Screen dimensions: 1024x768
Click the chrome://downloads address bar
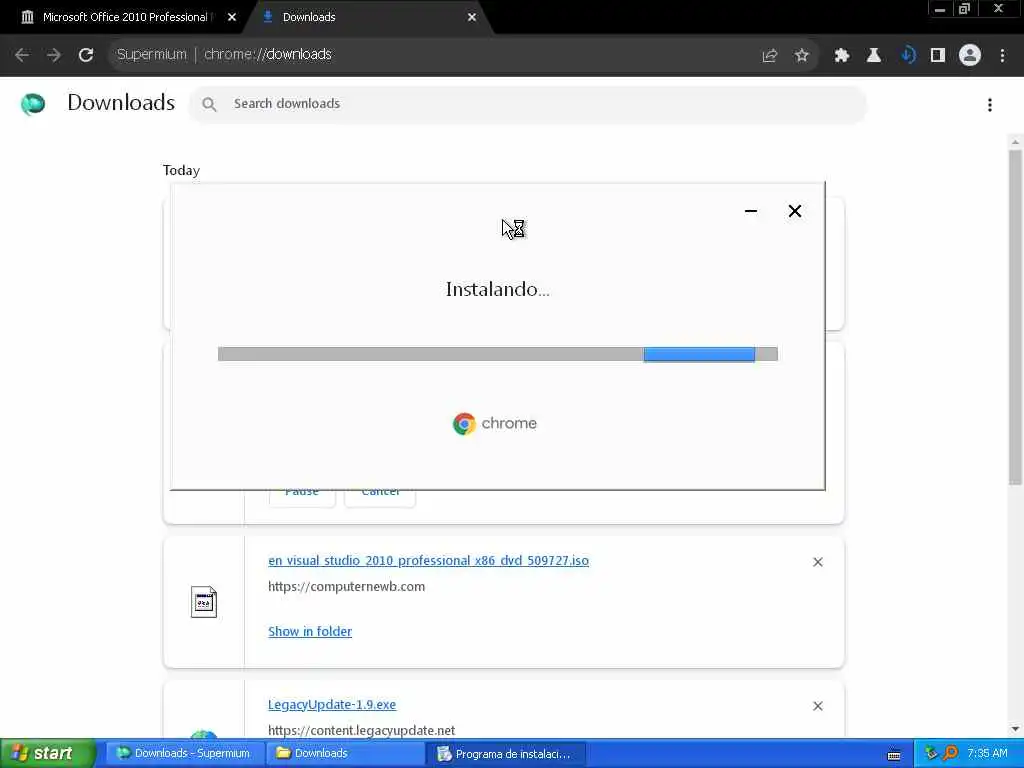(431, 55)
